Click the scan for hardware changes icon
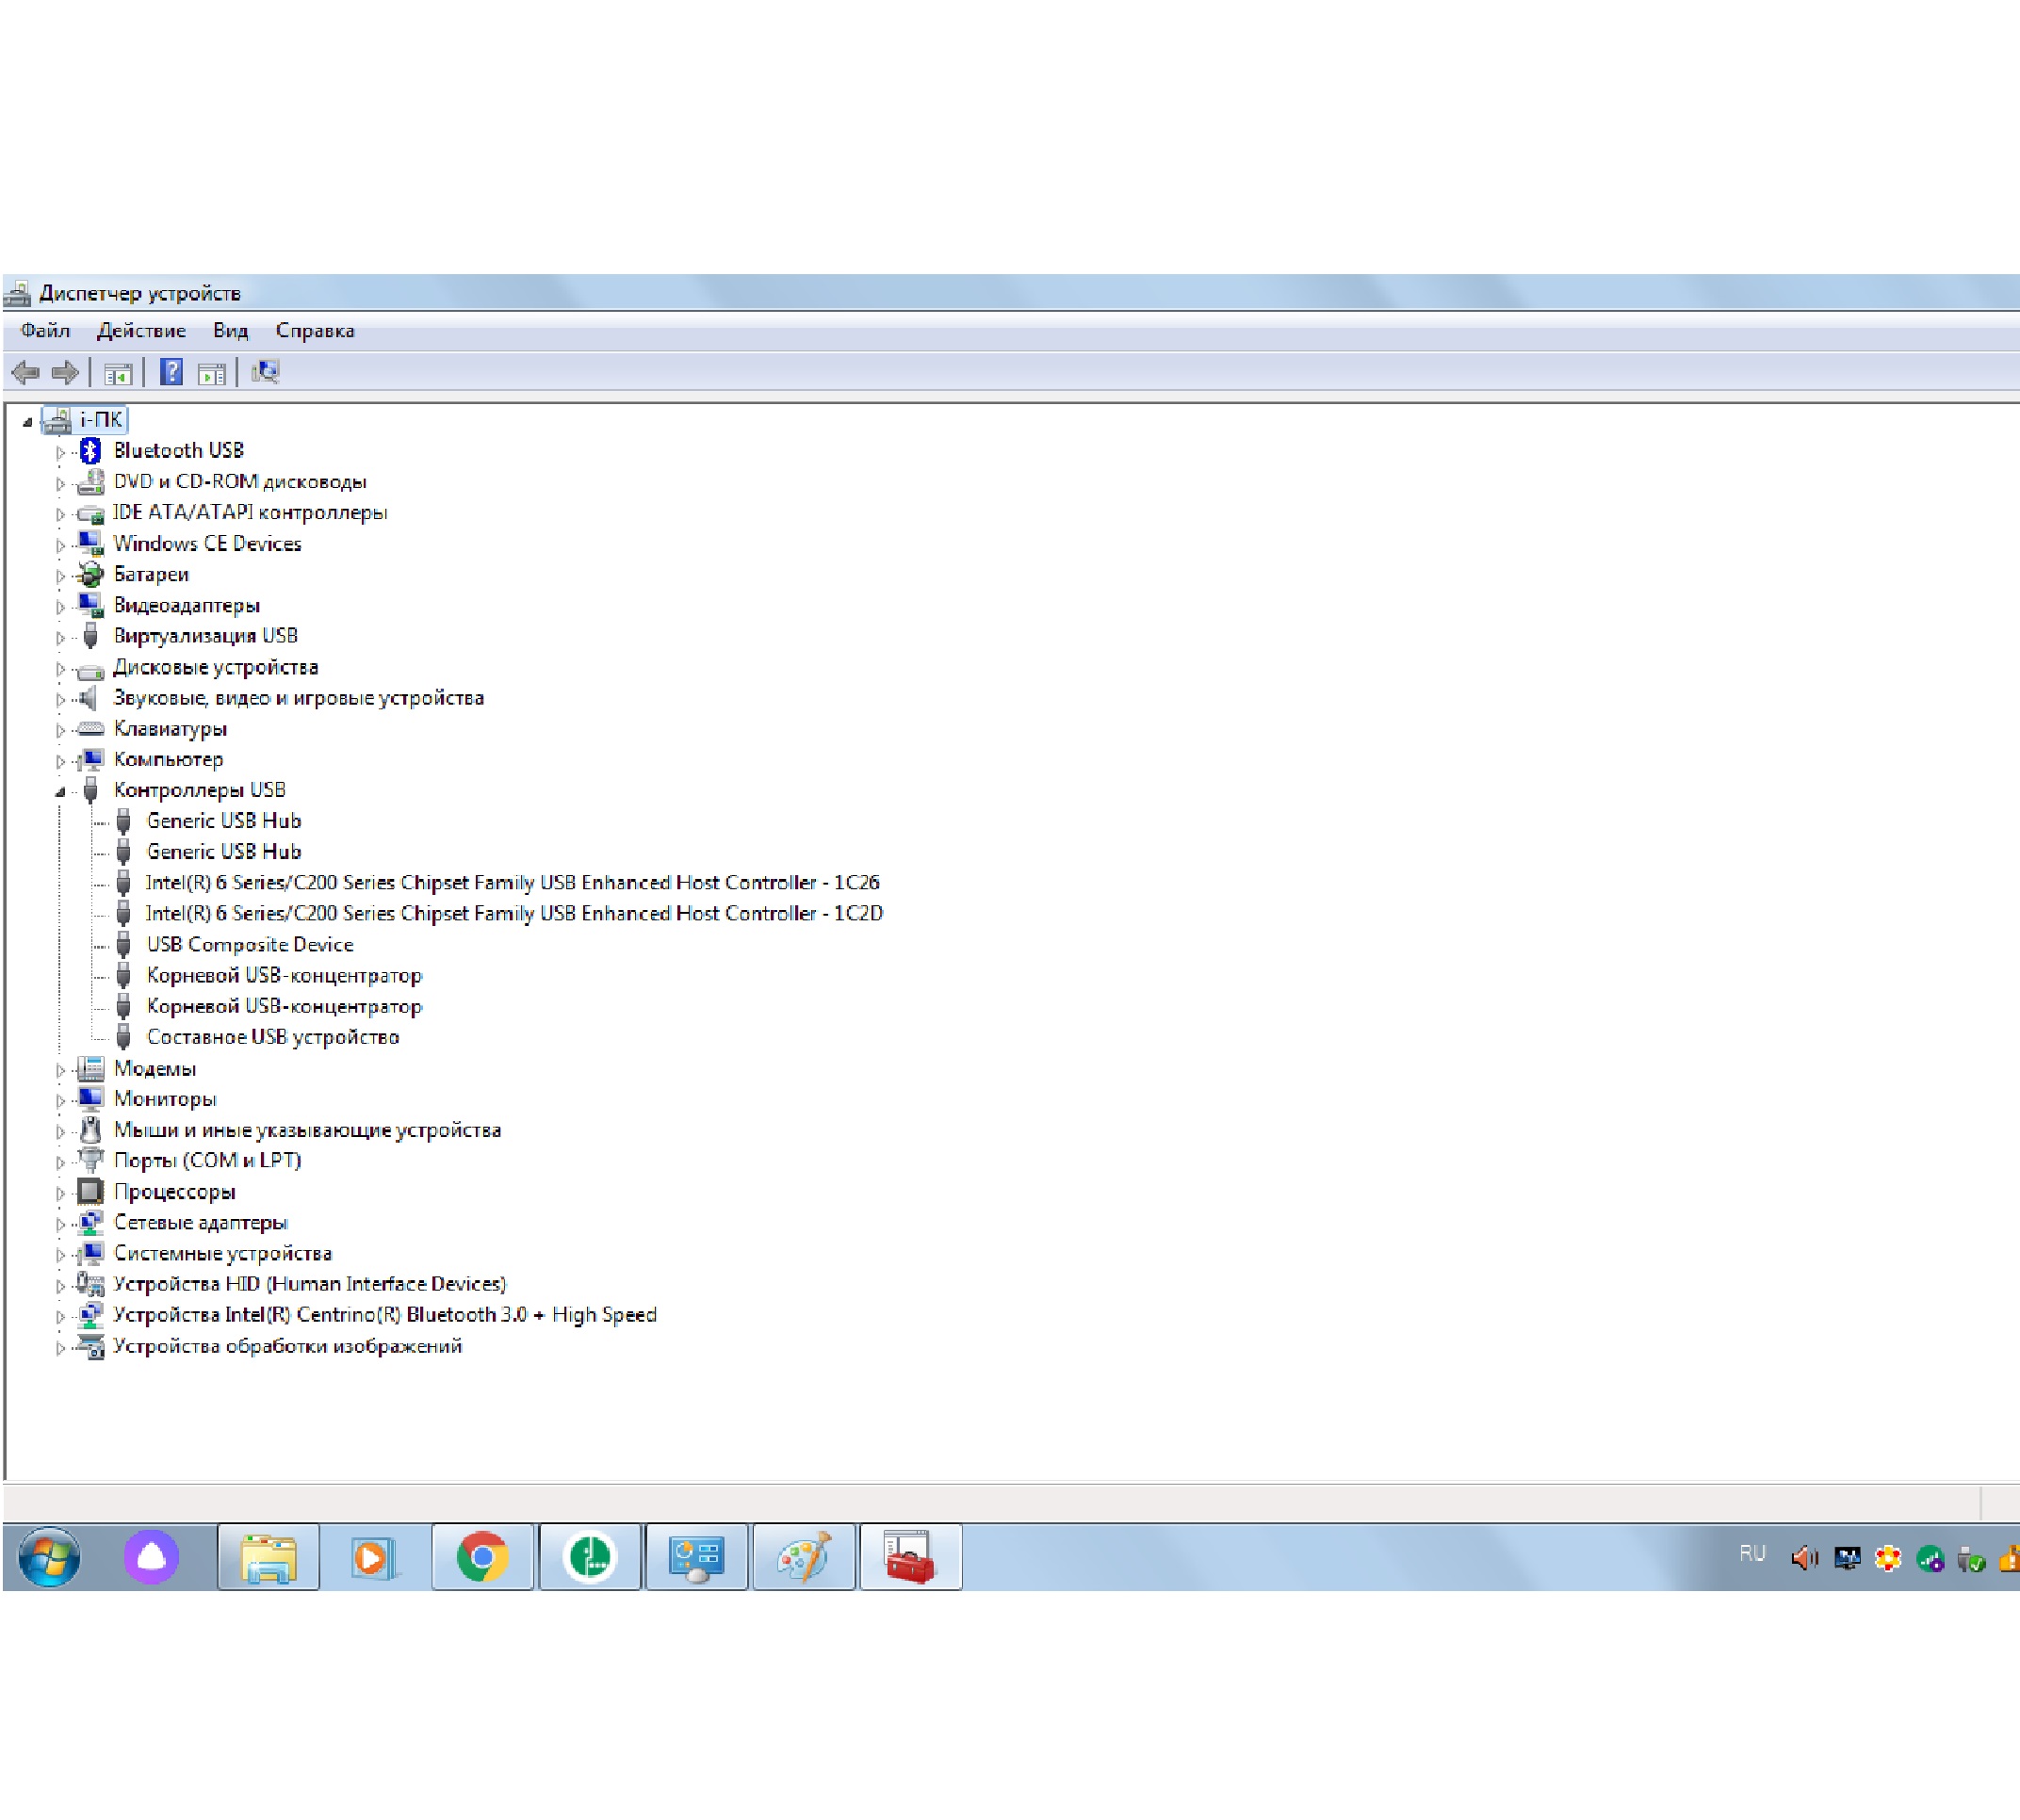Screen dimensions: 2020x1820 [x=265, y=372]
